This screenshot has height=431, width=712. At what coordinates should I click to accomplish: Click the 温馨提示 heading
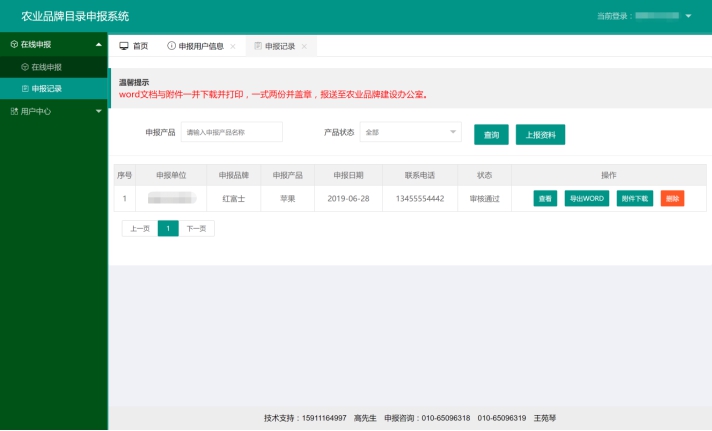(x=134, y=82)
